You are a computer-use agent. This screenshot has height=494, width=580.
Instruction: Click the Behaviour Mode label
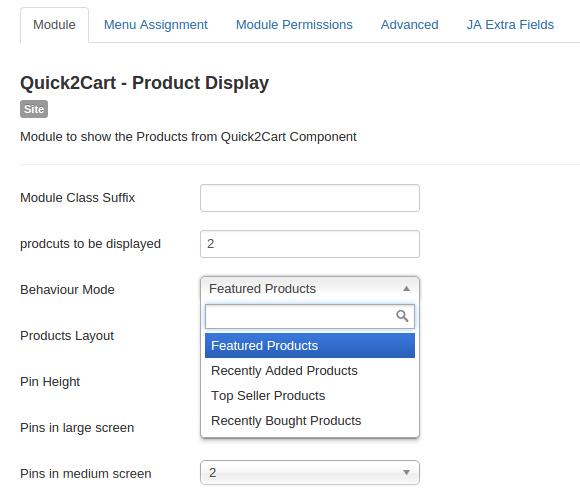tap(67, 290)
